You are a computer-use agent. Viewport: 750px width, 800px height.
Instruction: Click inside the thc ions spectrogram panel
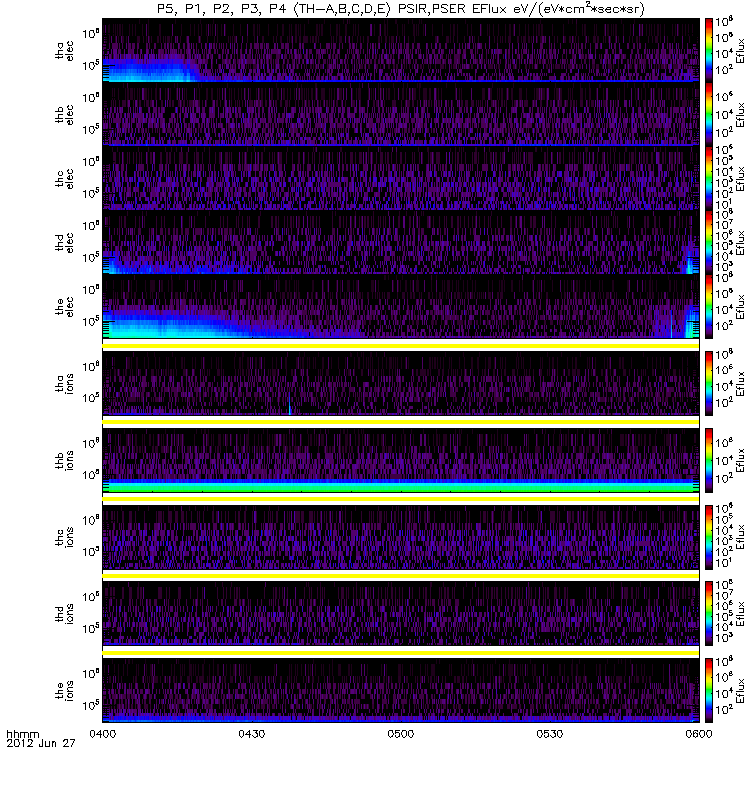point(401,537)
